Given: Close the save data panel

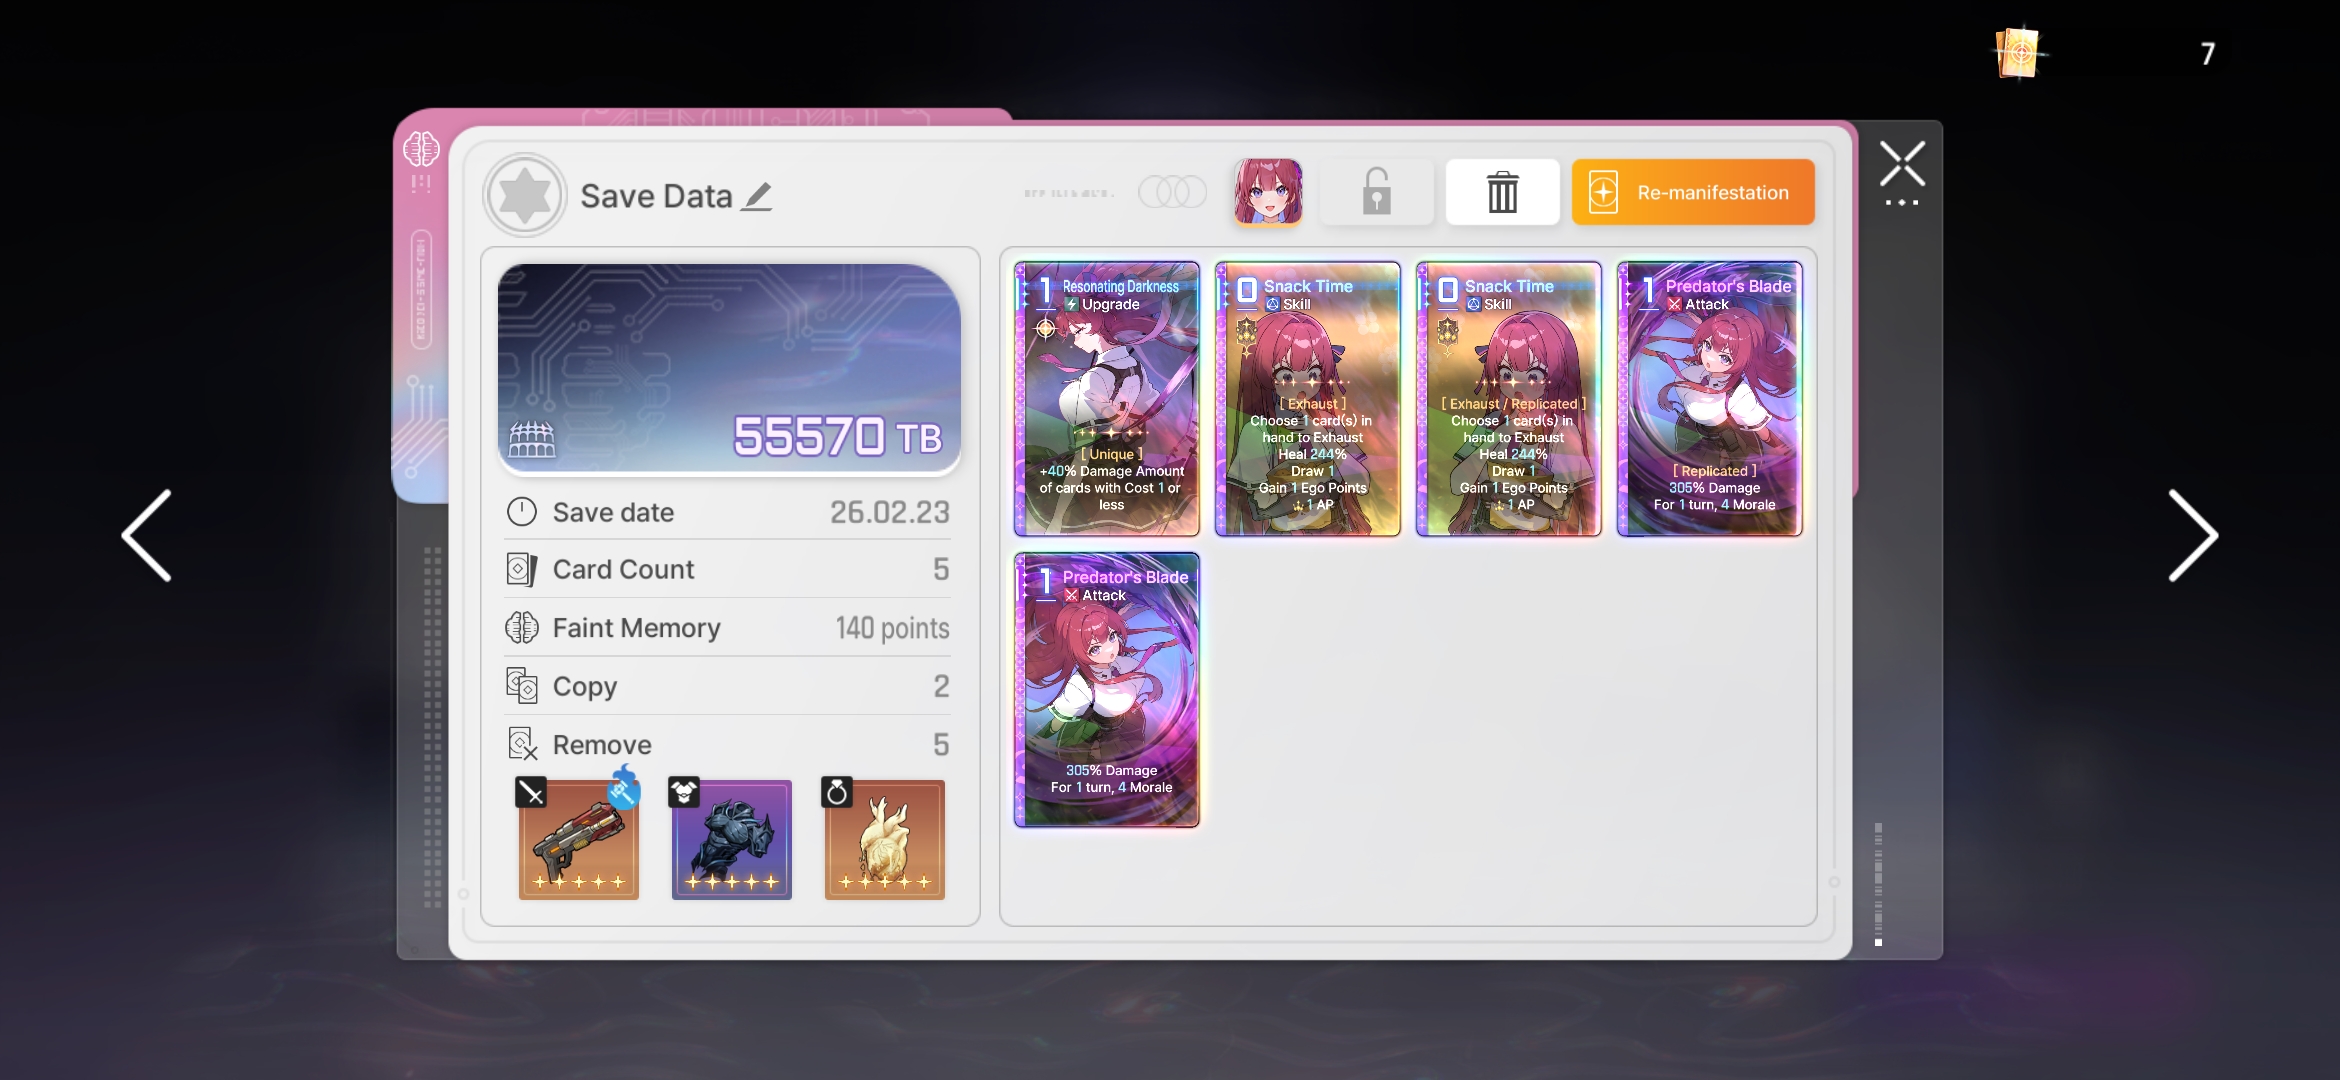Looking at the screenshot, I should click(x=1901, y=165).
